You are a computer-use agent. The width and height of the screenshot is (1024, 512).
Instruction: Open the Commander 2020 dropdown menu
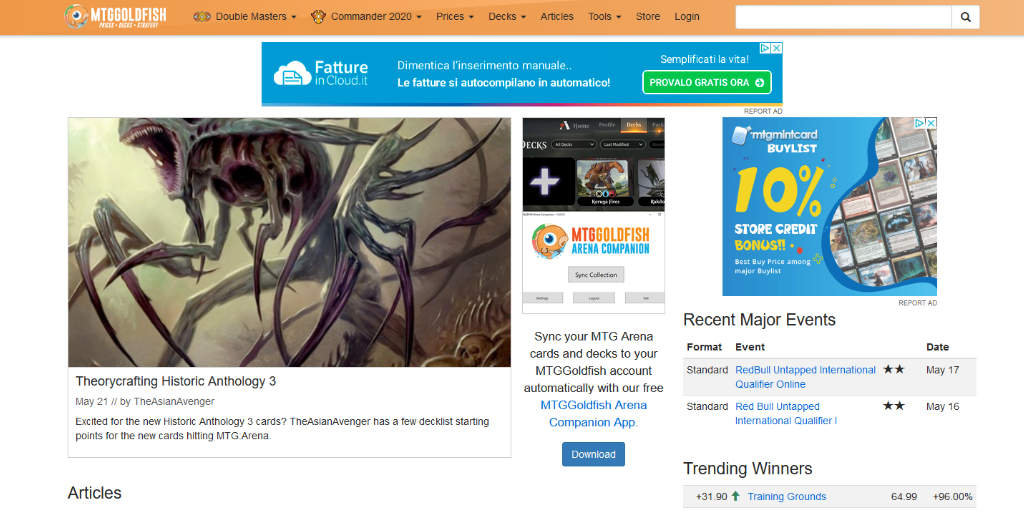click(x=376, y=16)
